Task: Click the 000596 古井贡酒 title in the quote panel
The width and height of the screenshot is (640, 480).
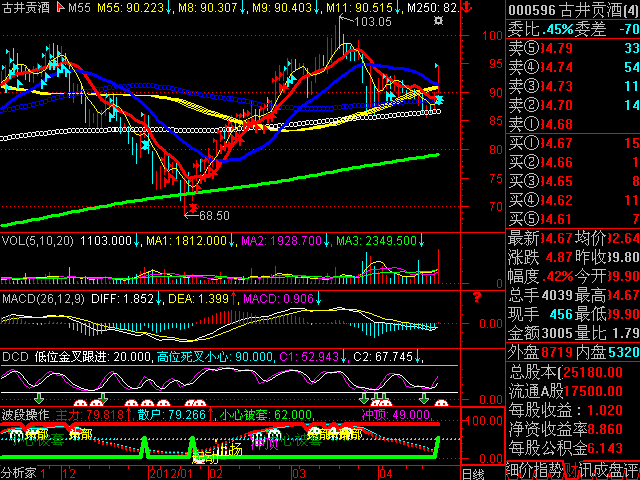Action: pos(573,10)
